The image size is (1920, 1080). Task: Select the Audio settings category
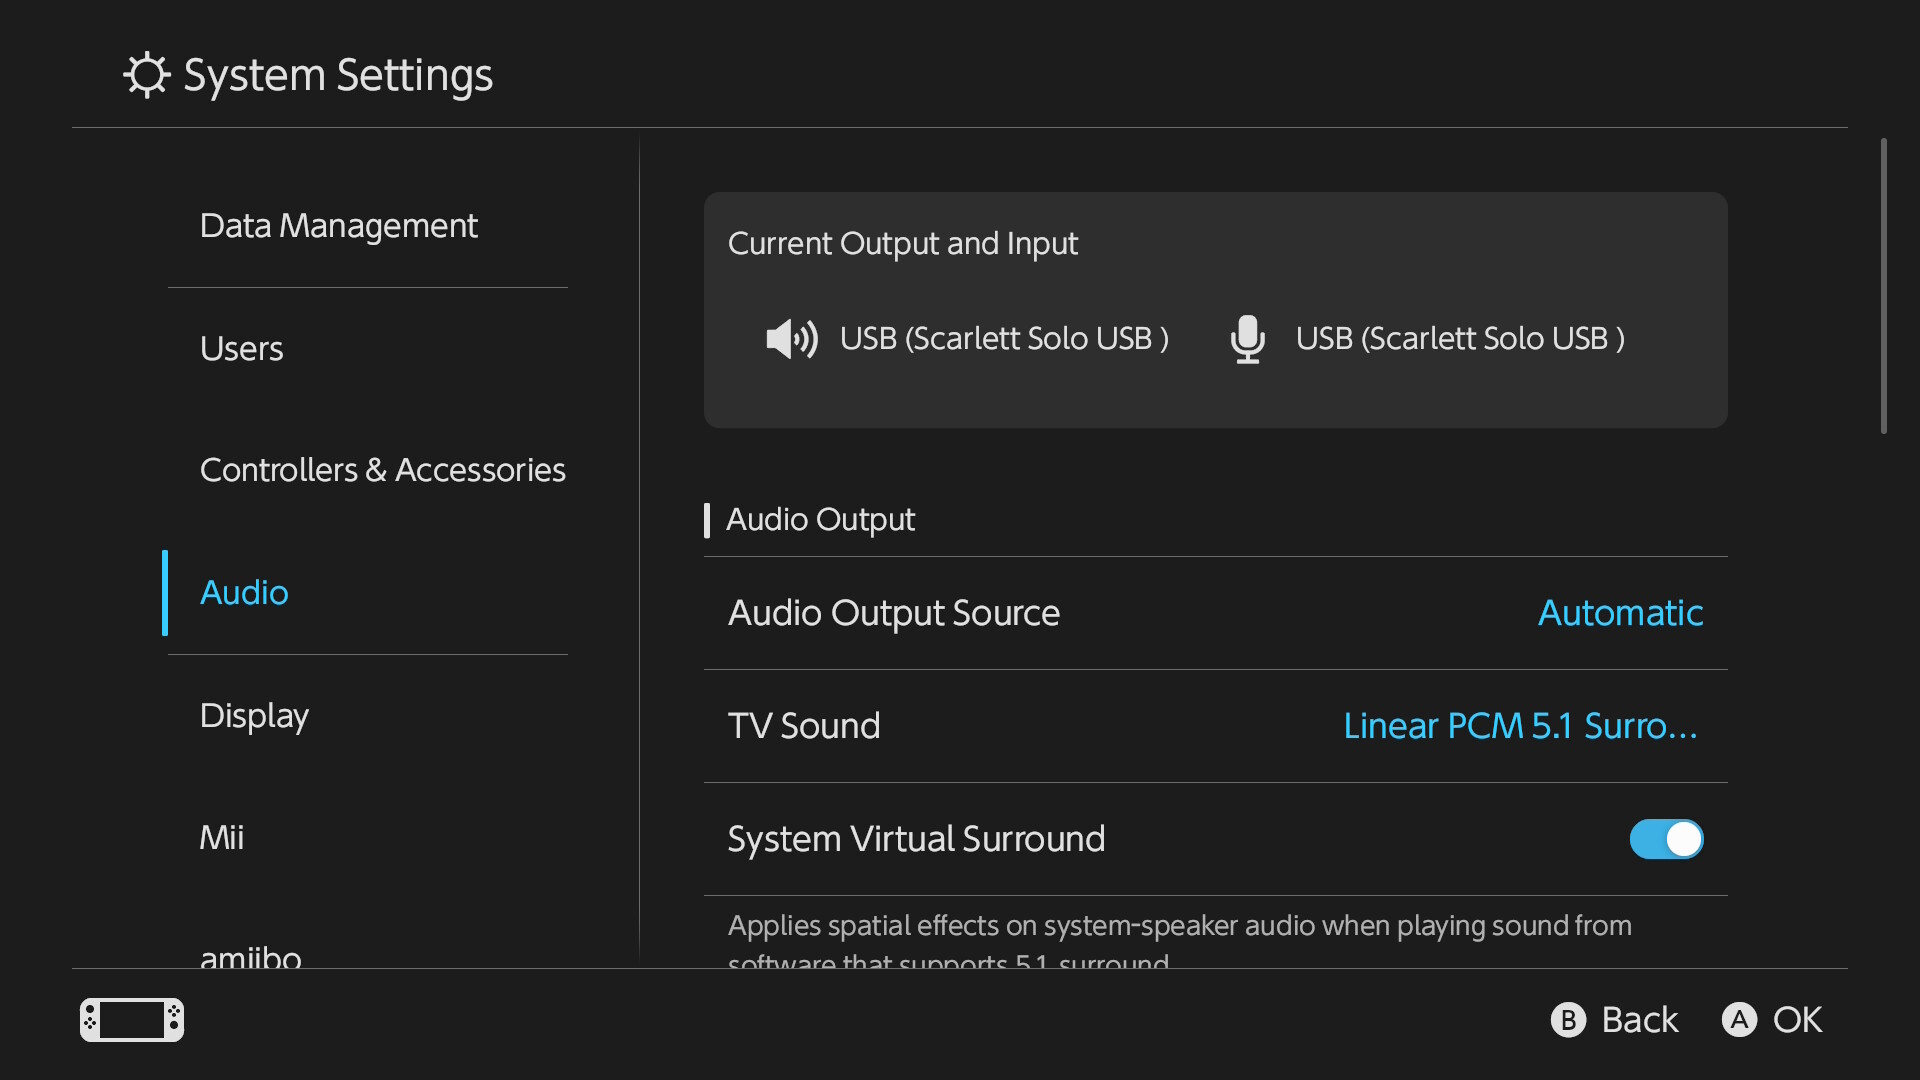click(244, 593)
